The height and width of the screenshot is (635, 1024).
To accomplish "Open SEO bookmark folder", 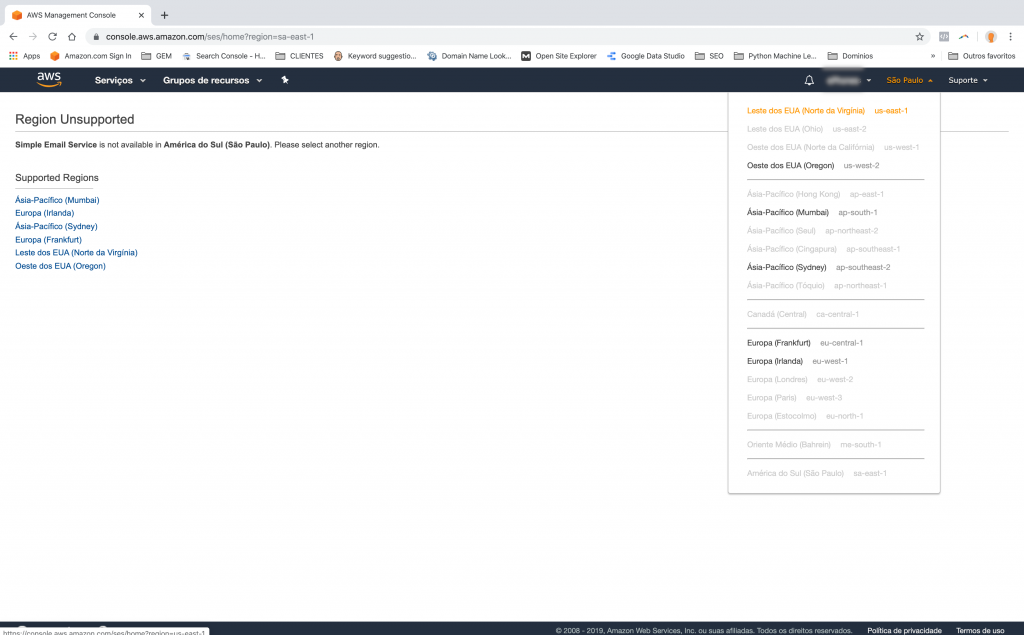I will click(x=709, y=56).
